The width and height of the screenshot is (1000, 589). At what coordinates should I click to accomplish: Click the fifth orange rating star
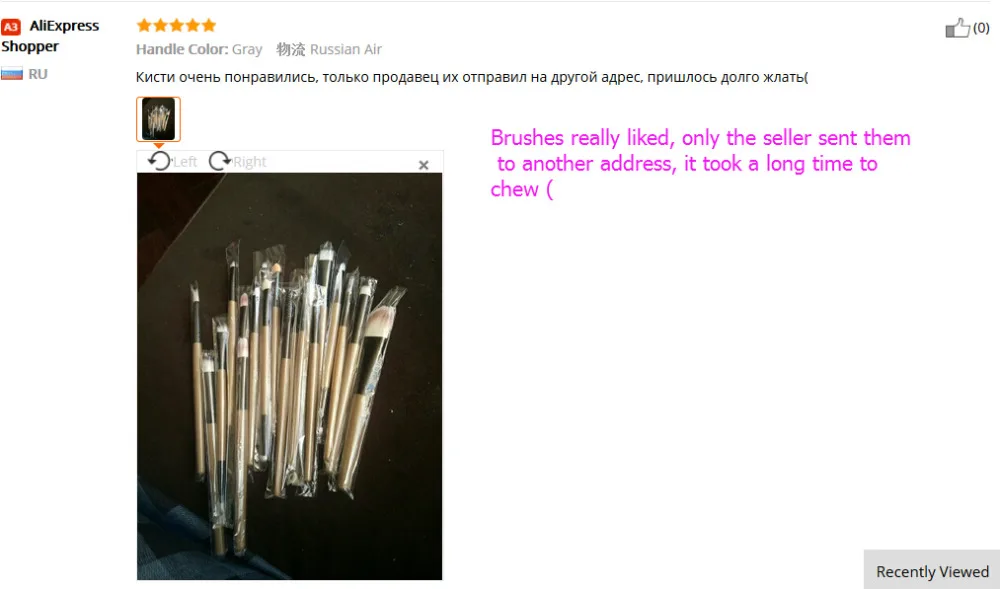[x=209, y=25]
